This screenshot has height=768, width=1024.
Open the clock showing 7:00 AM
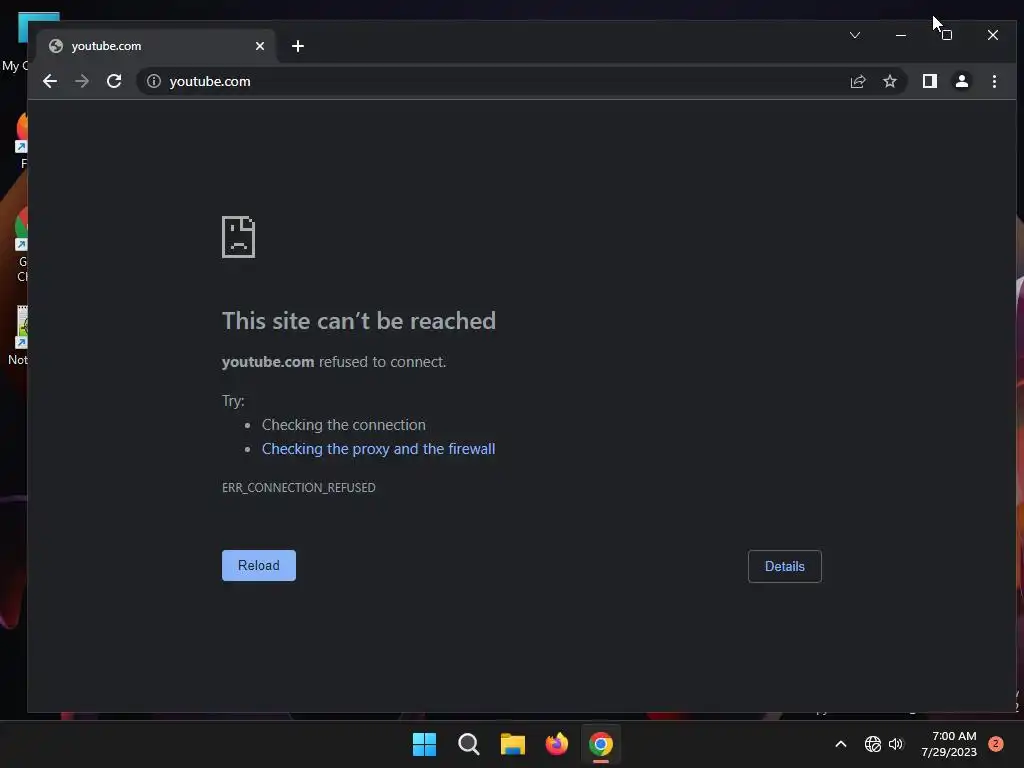click(949, 744)
